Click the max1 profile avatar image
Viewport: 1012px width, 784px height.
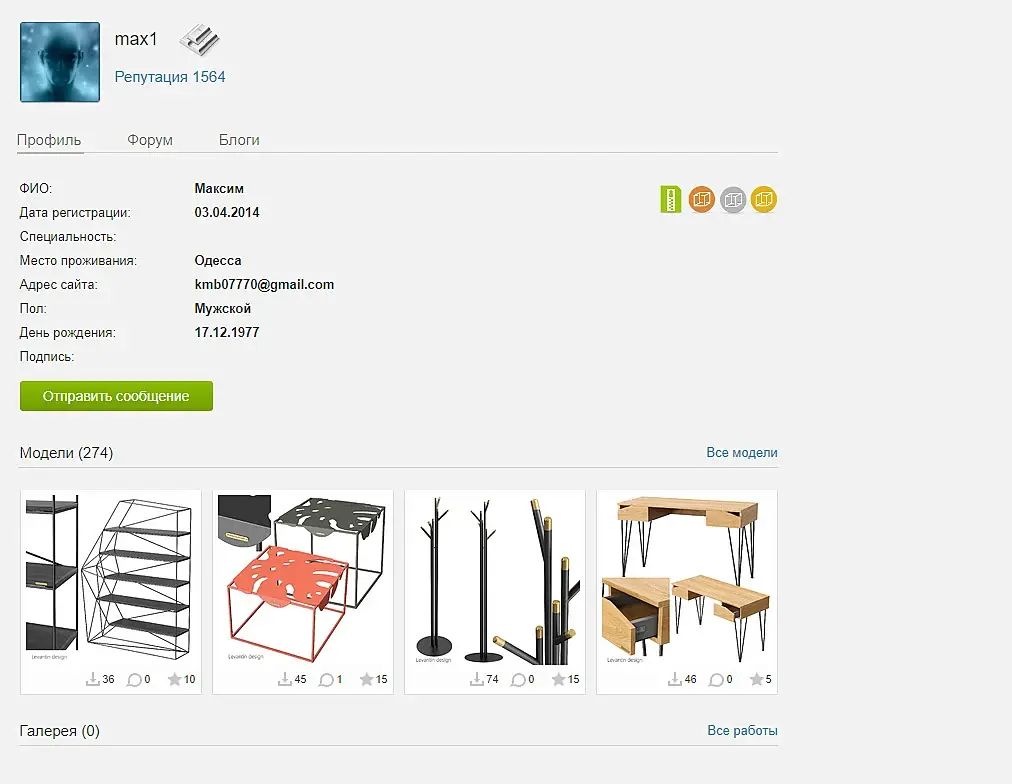pos(60,62)
